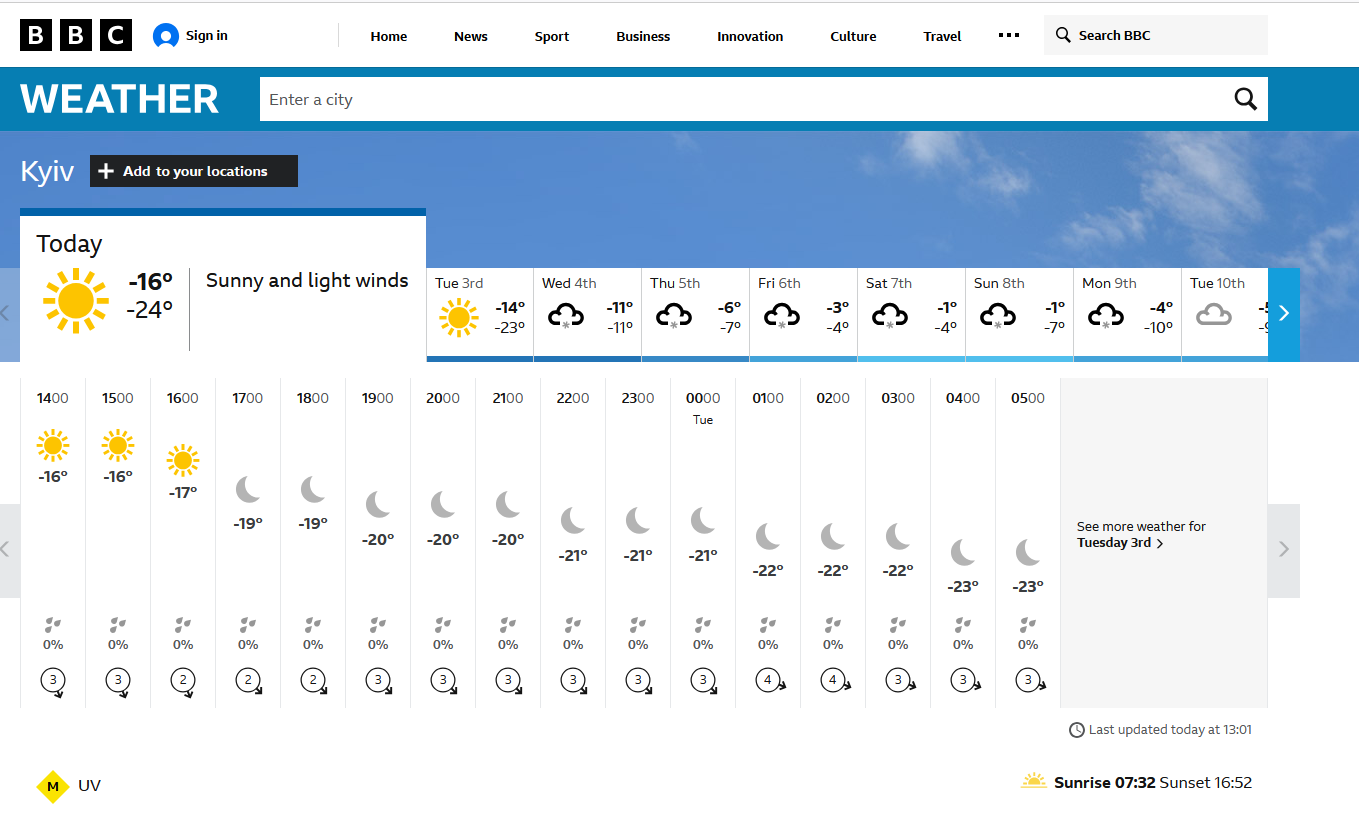Click the wind speed icon for 2200
The height and width of the screenshot is (821, 1359).
573,681
